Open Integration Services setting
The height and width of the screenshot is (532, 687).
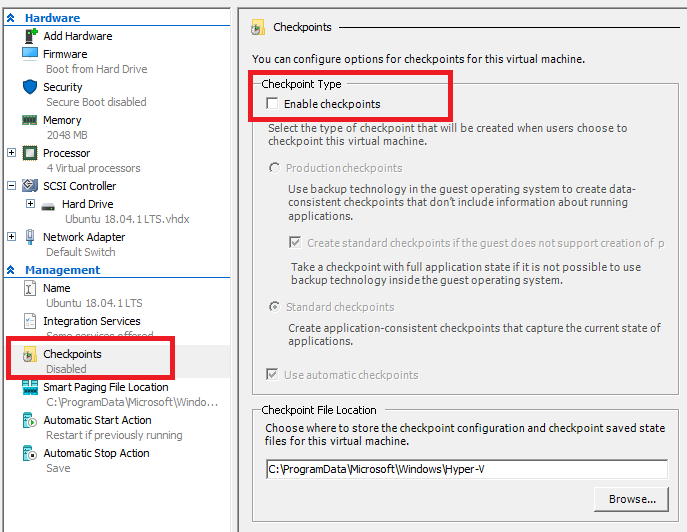(x=92, y=321)
